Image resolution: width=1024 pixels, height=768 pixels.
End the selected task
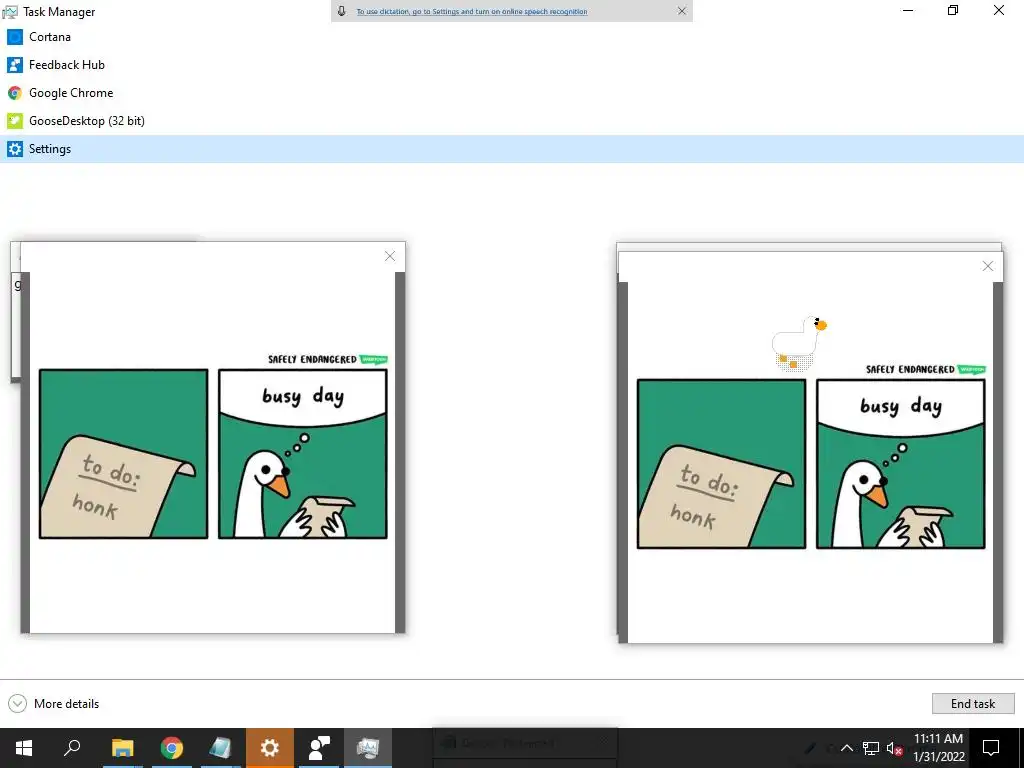coord(972,703)
